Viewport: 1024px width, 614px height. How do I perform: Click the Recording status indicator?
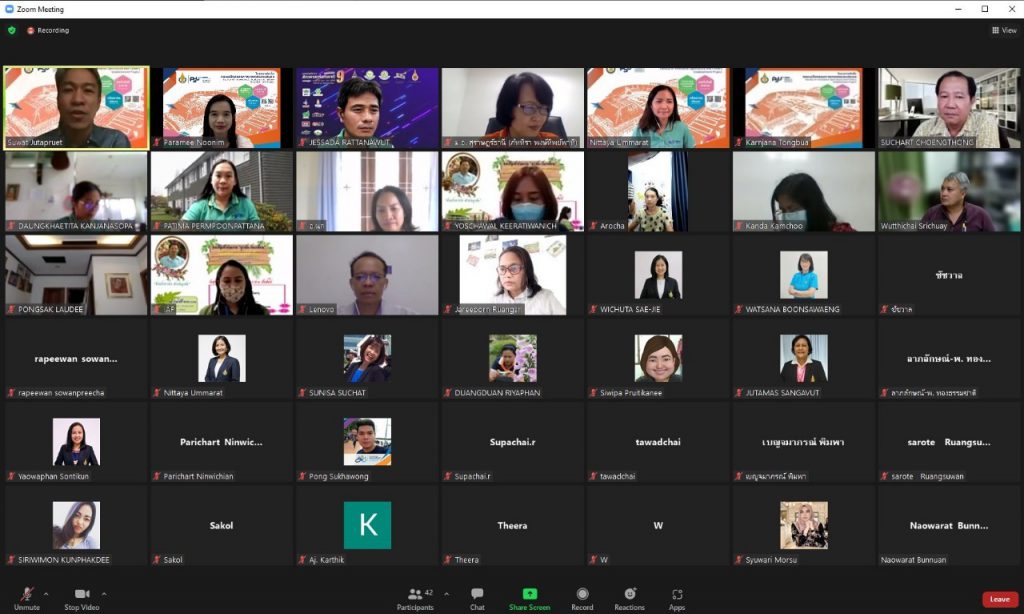(x=48, y=30)
